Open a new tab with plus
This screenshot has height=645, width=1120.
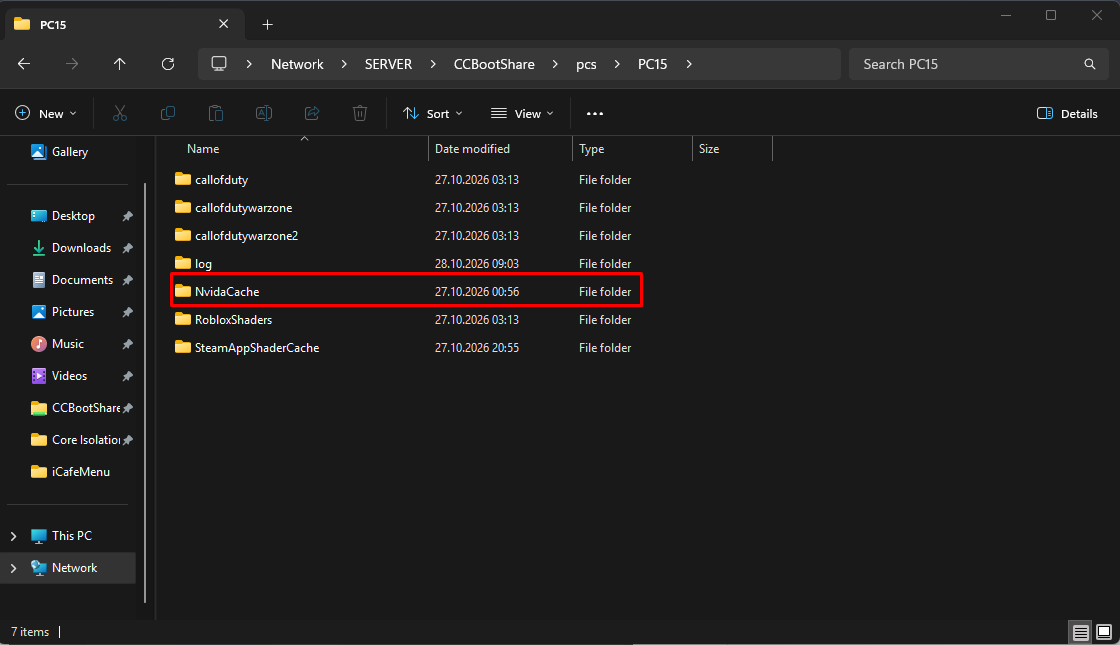[x=267, y=25]
